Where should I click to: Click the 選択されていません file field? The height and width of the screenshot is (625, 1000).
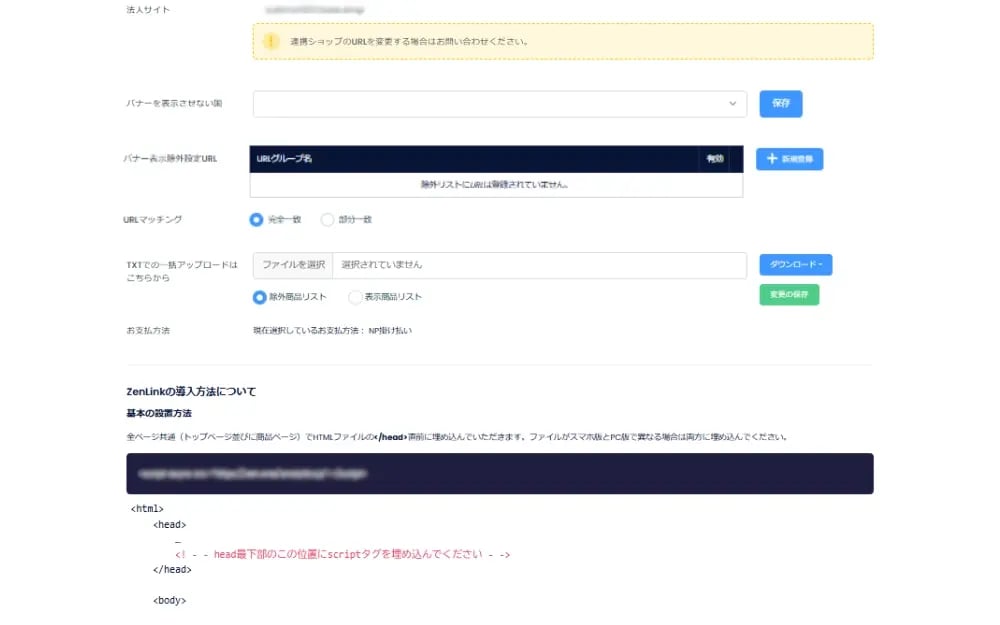(539, 265)
